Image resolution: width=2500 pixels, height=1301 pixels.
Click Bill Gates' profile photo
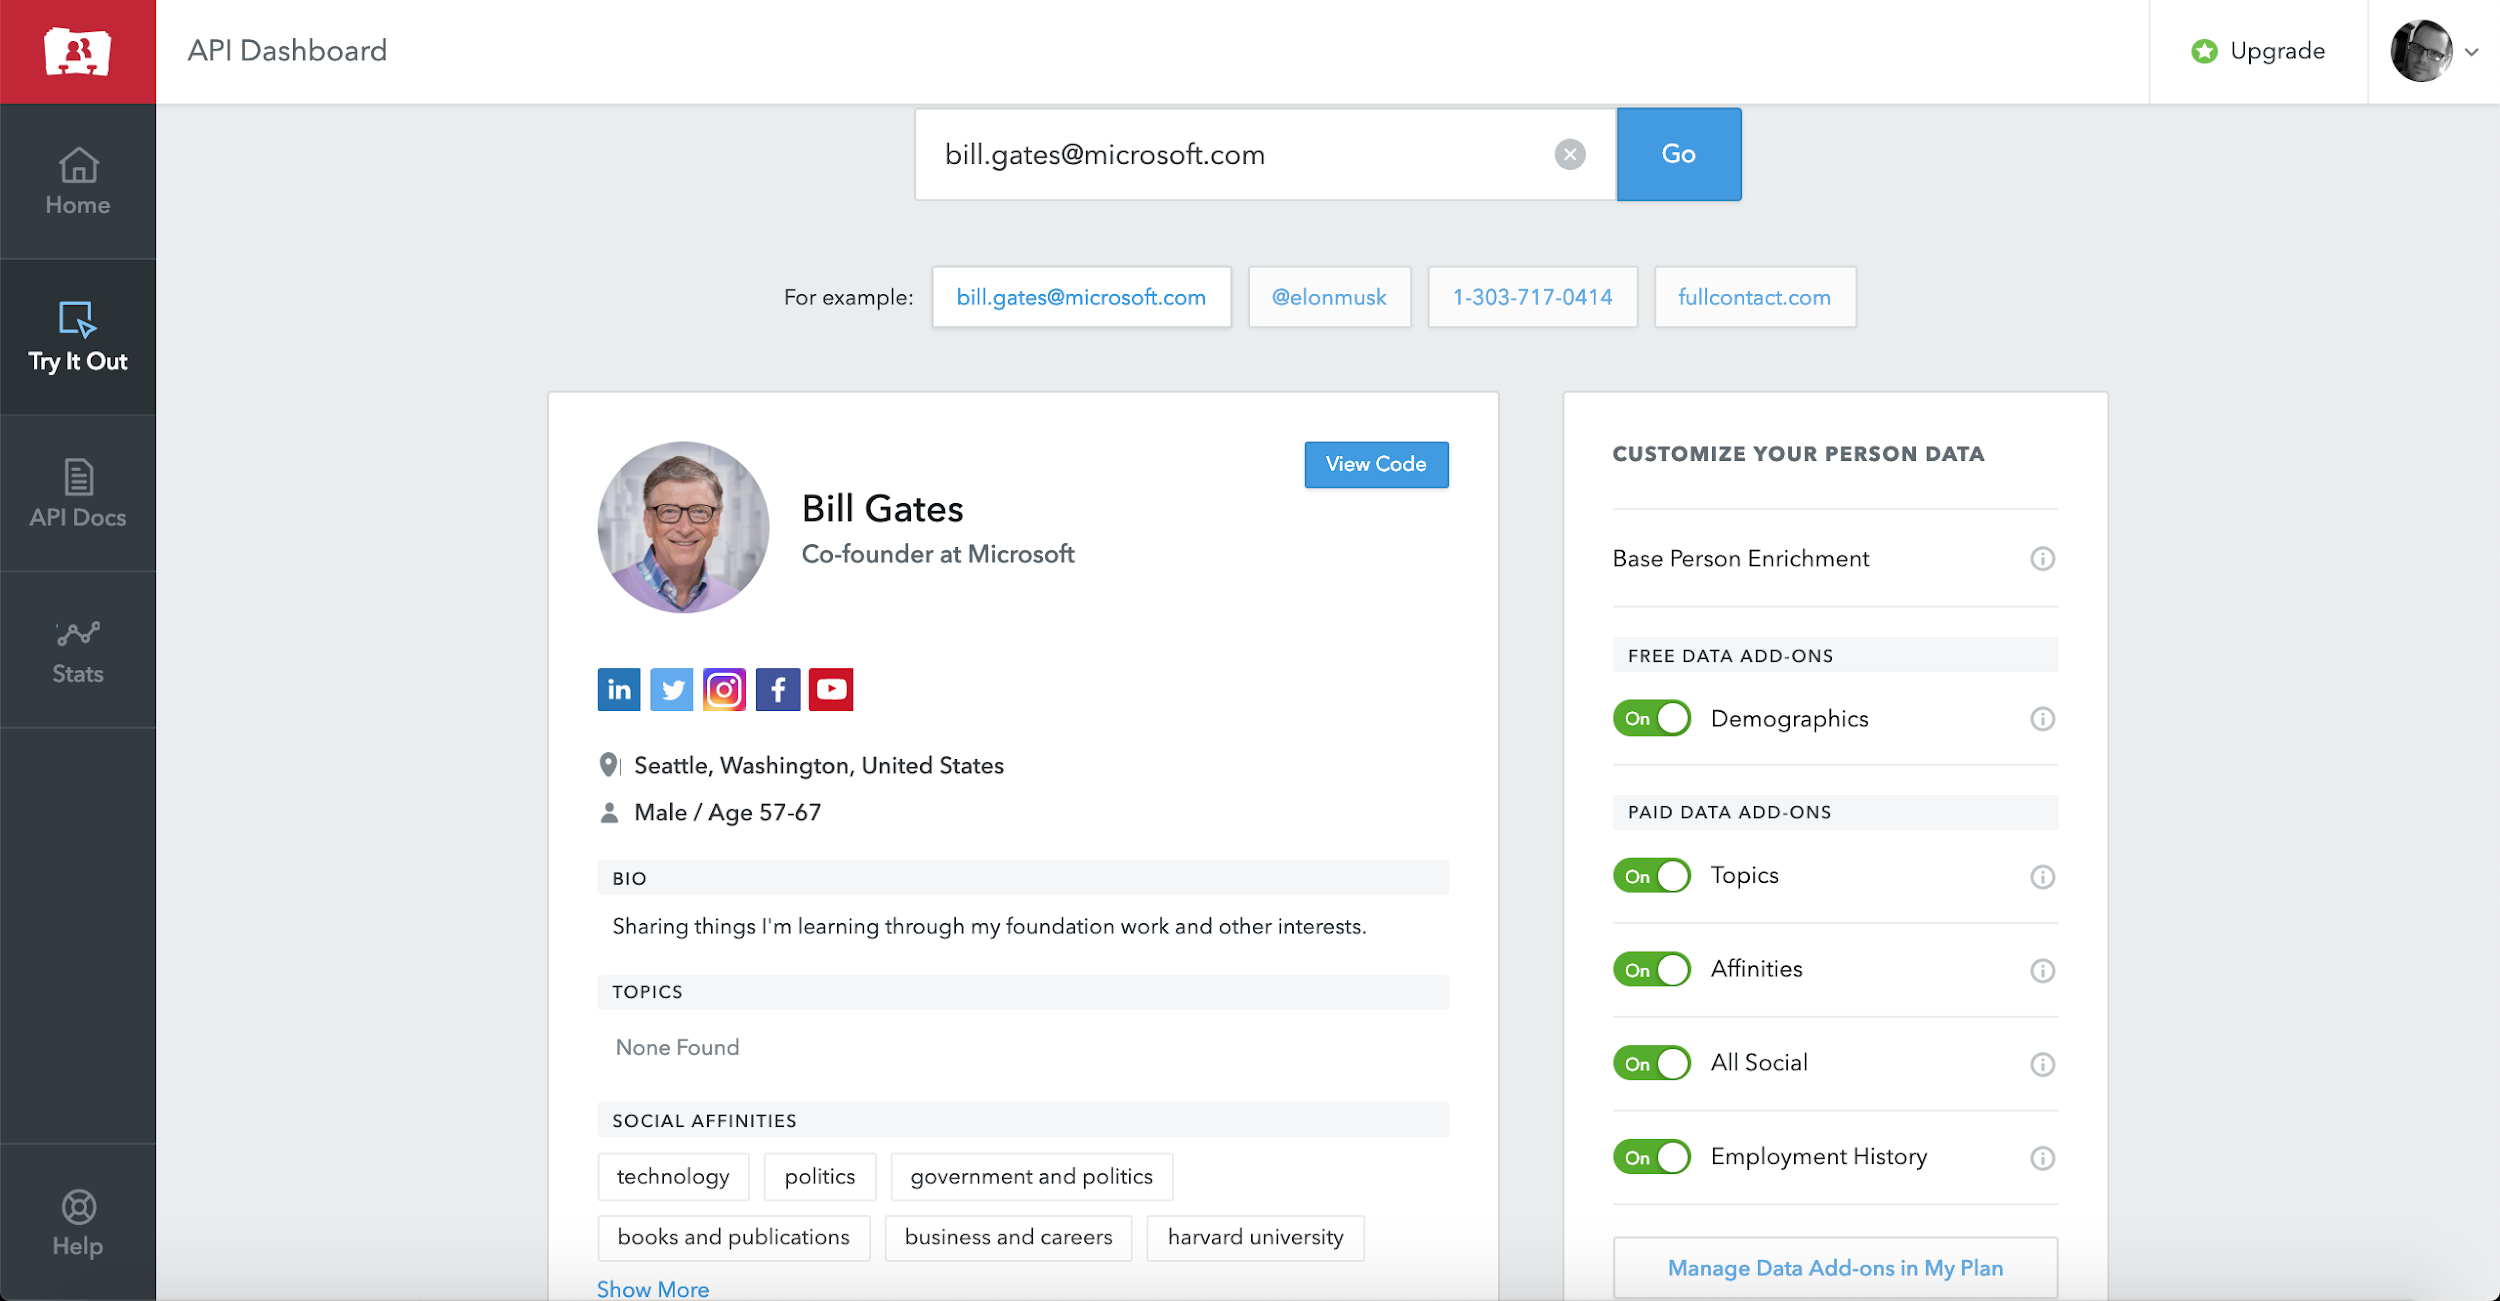[683, 527]
